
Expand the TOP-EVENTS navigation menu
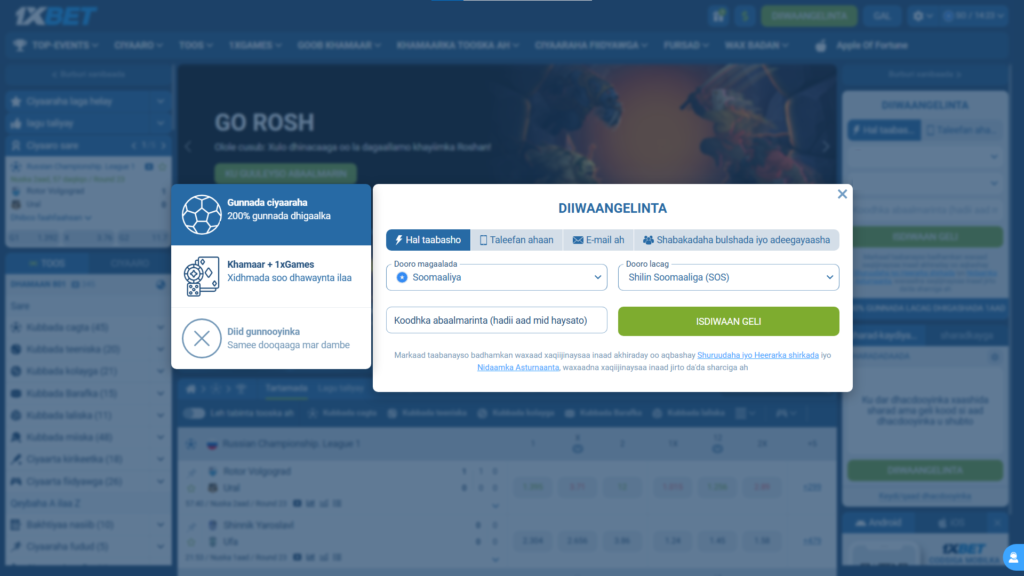pyautogui.click(x=56, y=45)
